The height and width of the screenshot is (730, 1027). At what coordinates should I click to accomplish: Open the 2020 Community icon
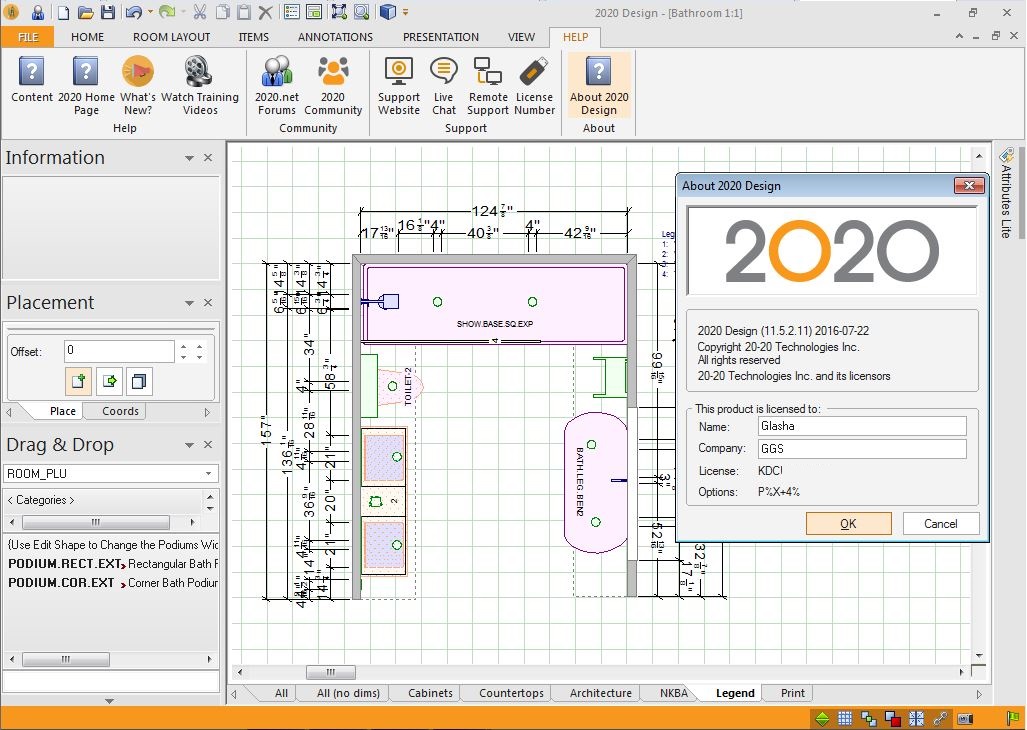click(x=333, y=85)
